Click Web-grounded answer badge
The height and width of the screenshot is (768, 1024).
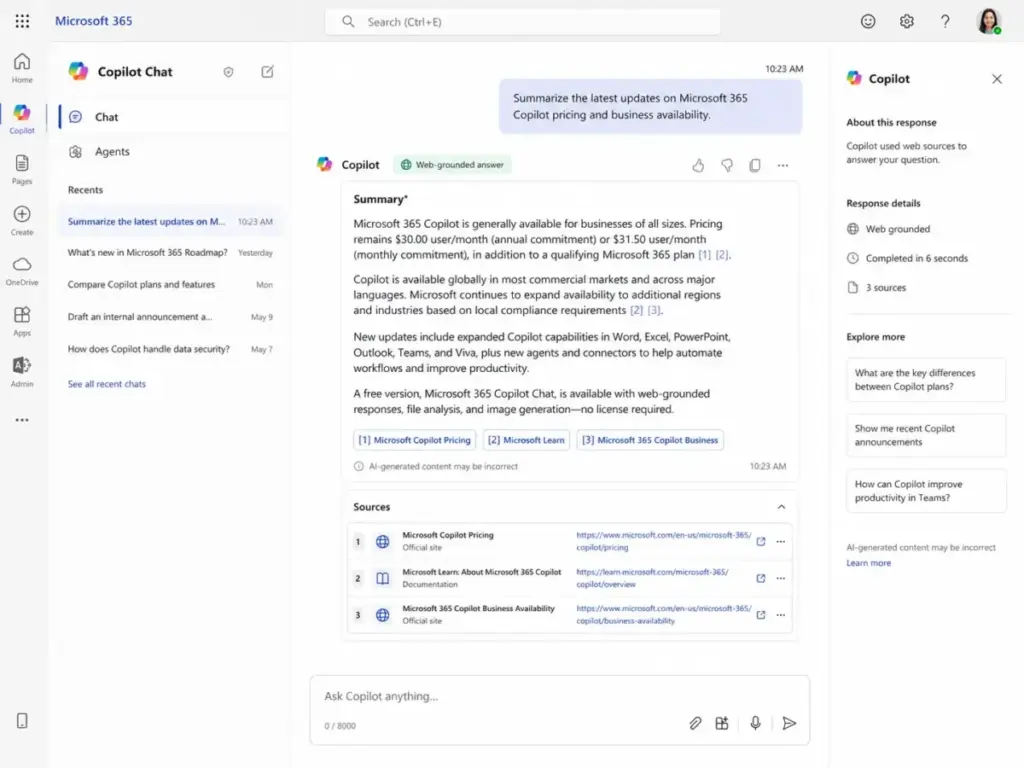[x=452, y=165]
